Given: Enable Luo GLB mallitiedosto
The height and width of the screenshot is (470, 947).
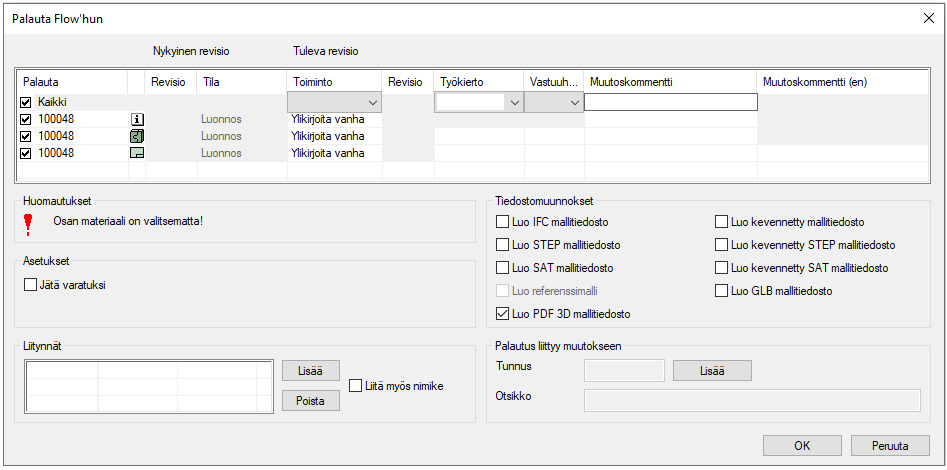Looking at the screenshot, I should (722, 291).
